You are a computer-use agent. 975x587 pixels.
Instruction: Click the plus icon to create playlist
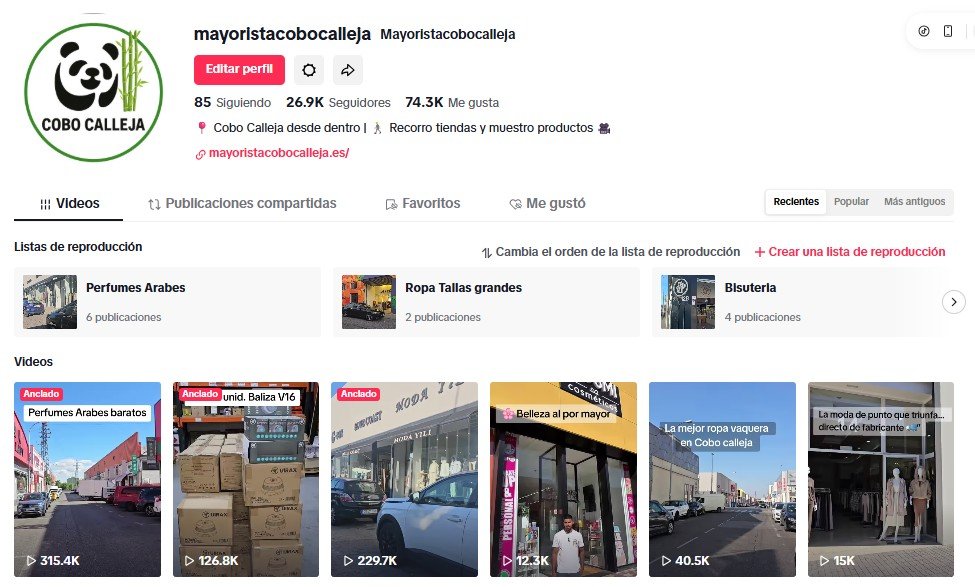759,252
